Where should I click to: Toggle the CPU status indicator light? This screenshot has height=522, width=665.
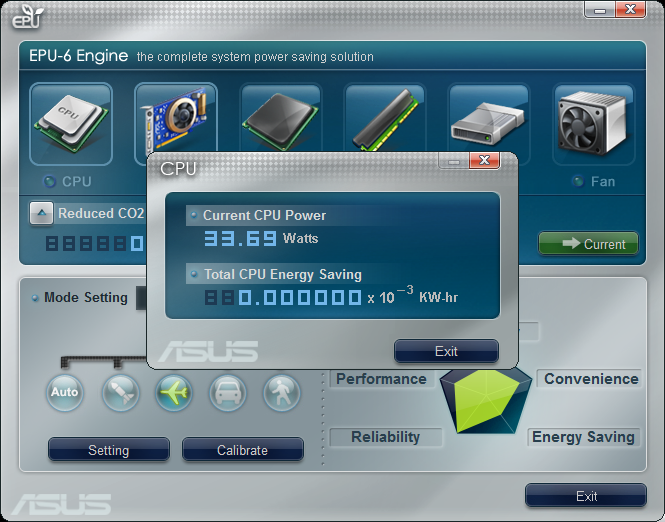click(50, 181)
